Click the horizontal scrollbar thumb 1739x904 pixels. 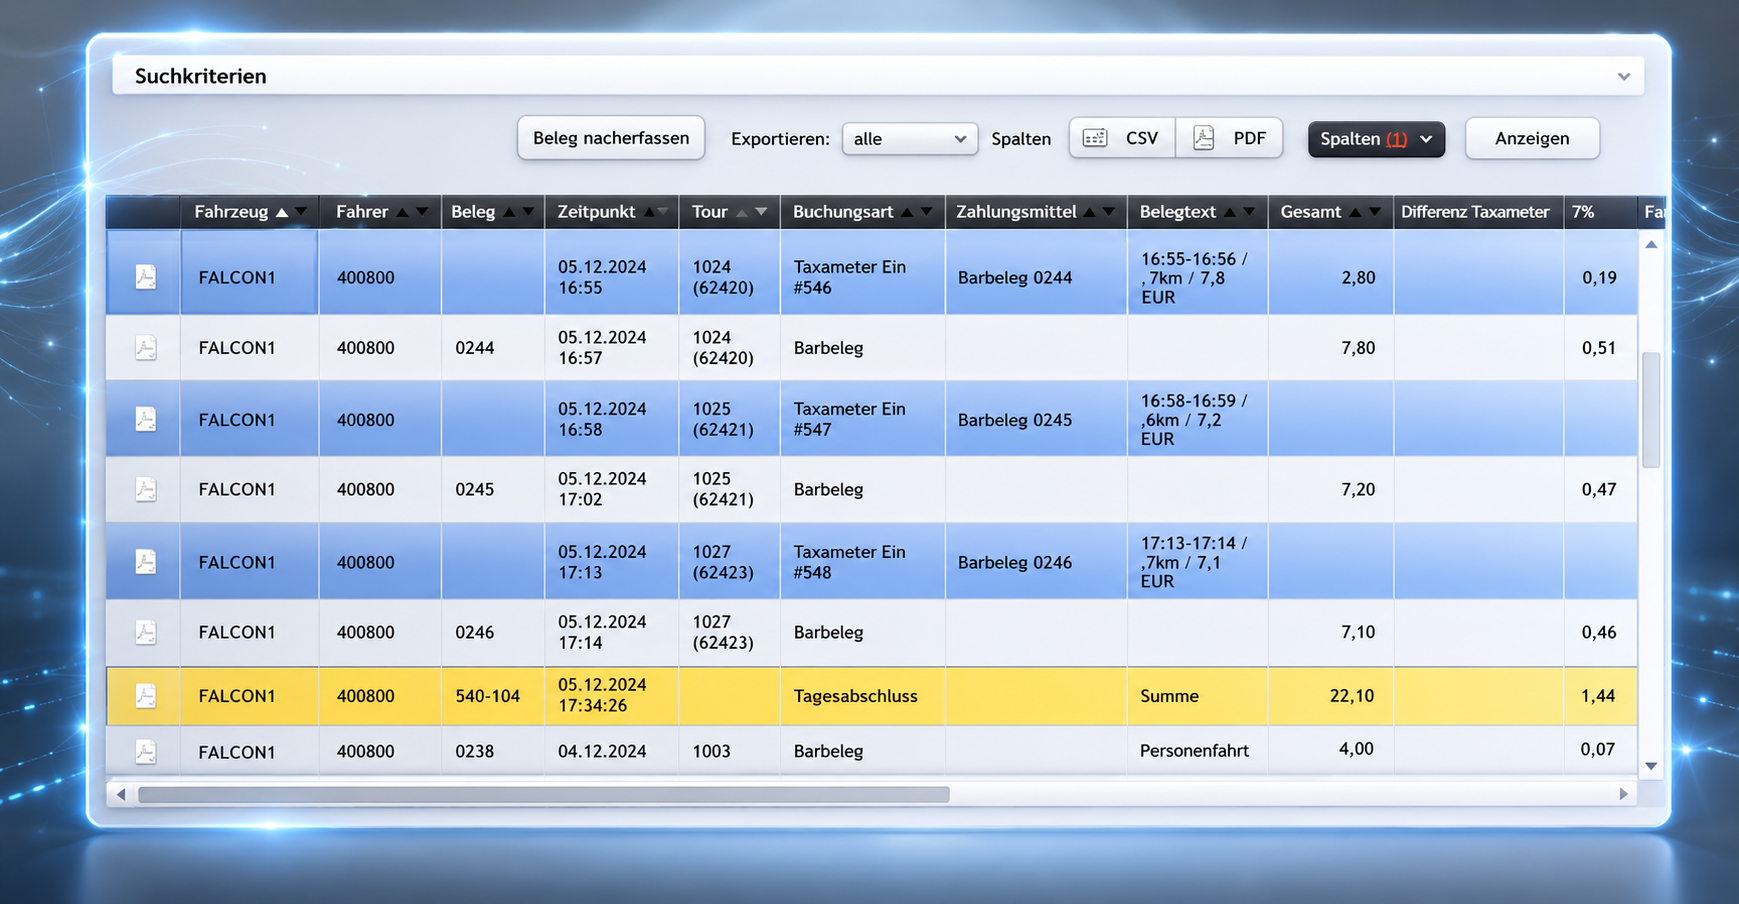click(544, 794)
